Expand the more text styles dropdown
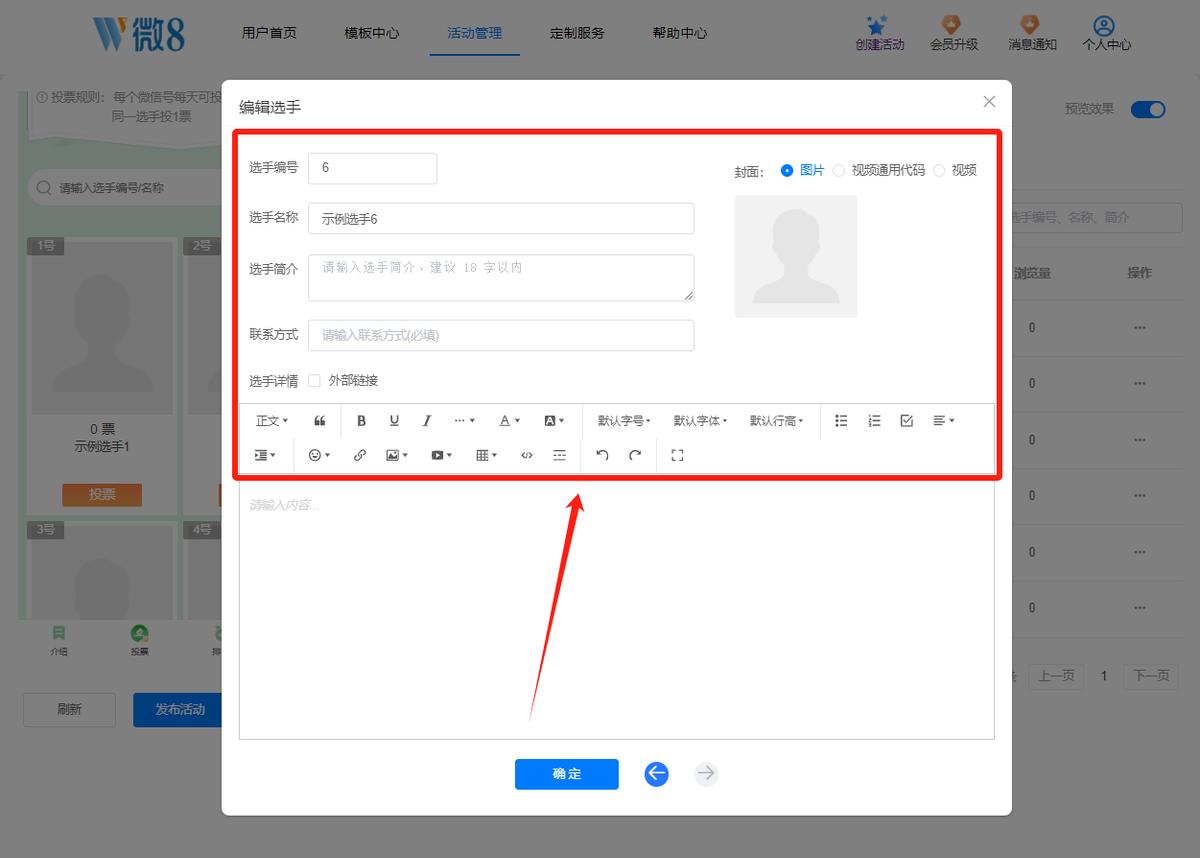This screenshot has width=1200, height=858. [465, 421]
